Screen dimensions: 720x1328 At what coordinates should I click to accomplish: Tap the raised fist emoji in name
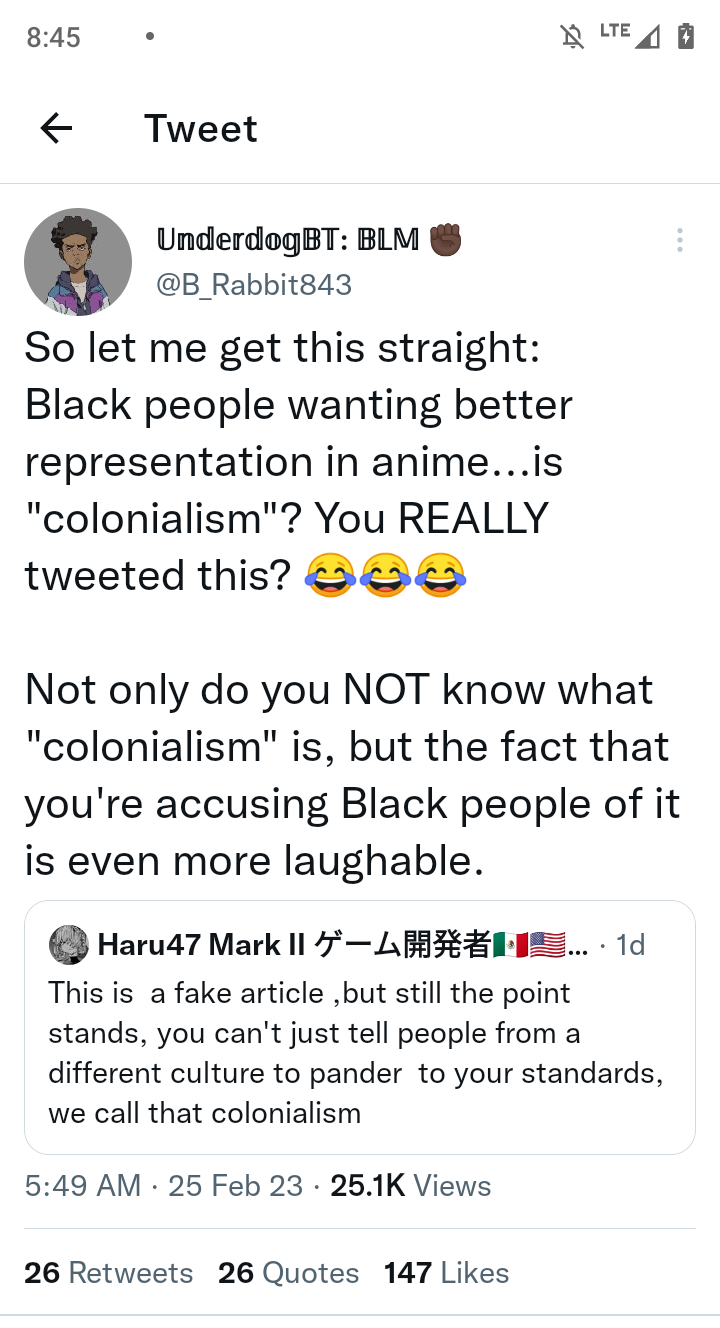pos(445,240)
